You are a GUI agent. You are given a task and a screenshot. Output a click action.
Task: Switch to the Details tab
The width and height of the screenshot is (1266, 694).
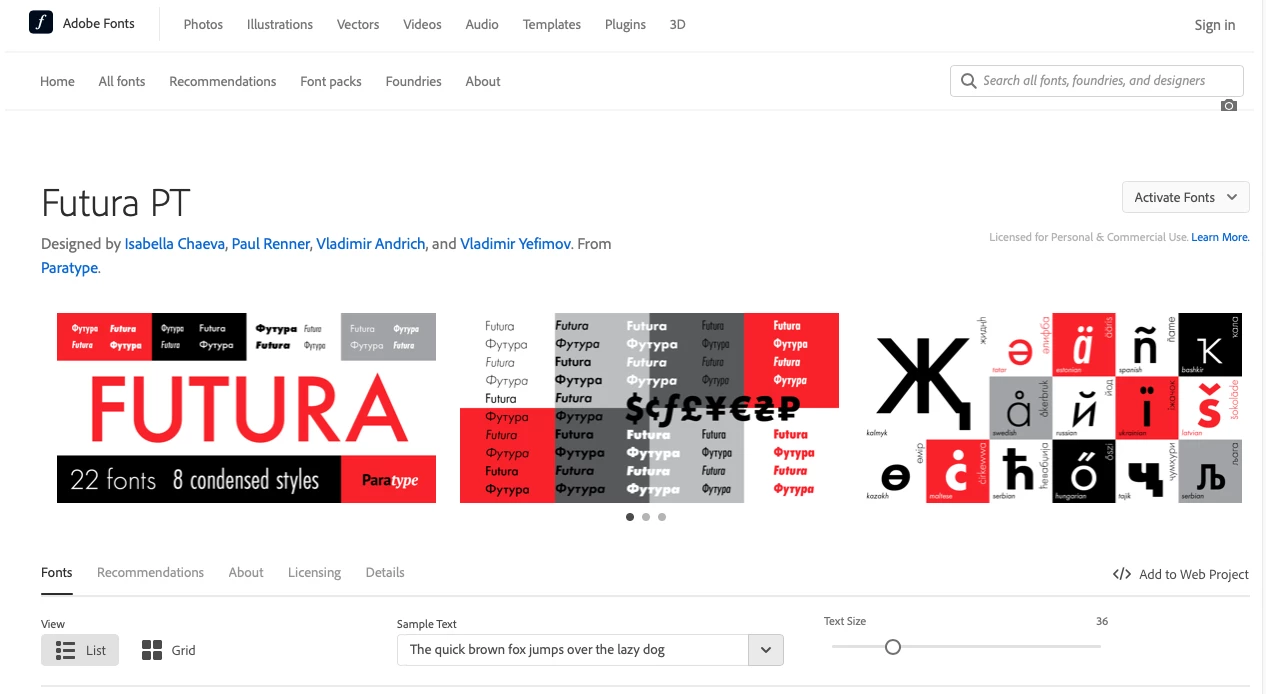point(385,573)
